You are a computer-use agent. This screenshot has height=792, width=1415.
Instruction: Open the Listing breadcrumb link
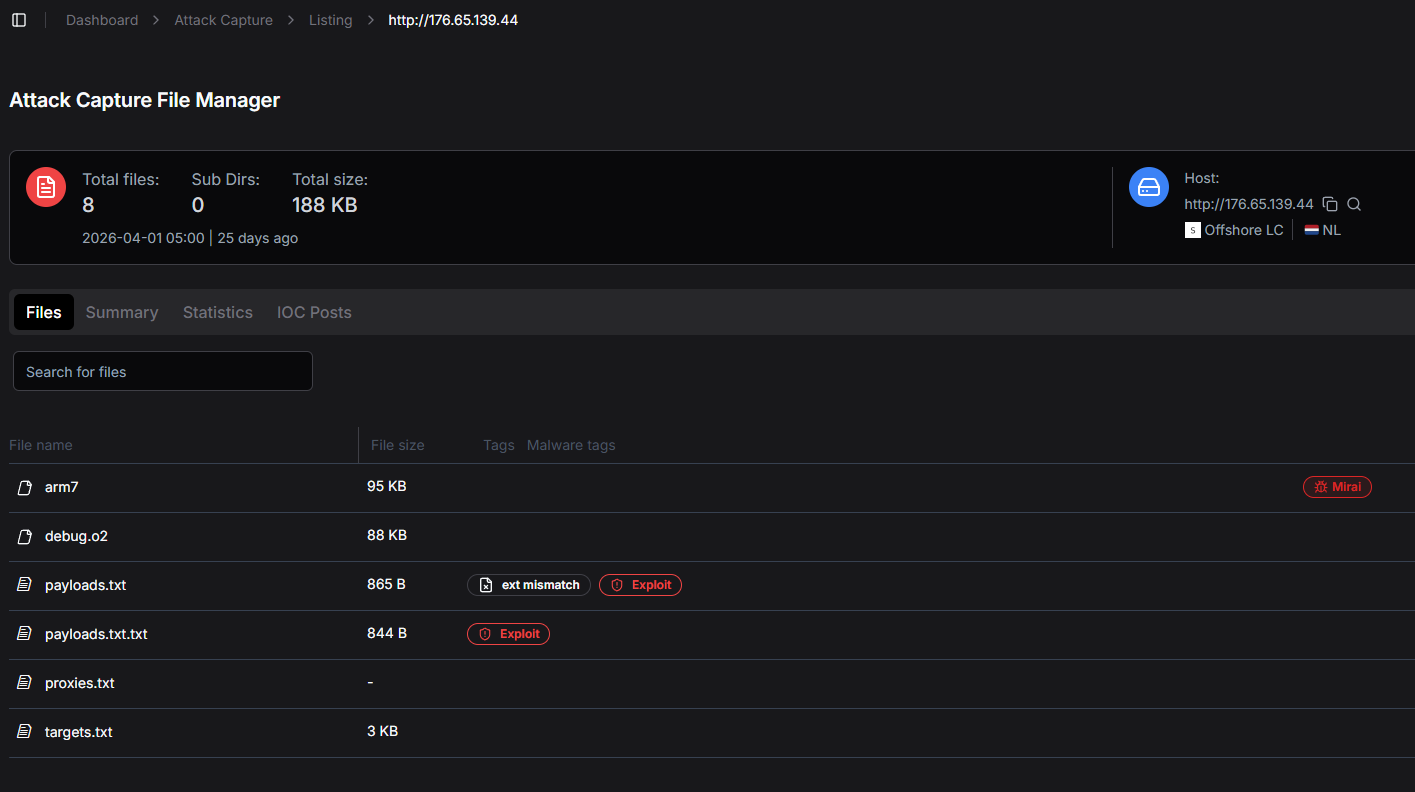tap(330, 20)
